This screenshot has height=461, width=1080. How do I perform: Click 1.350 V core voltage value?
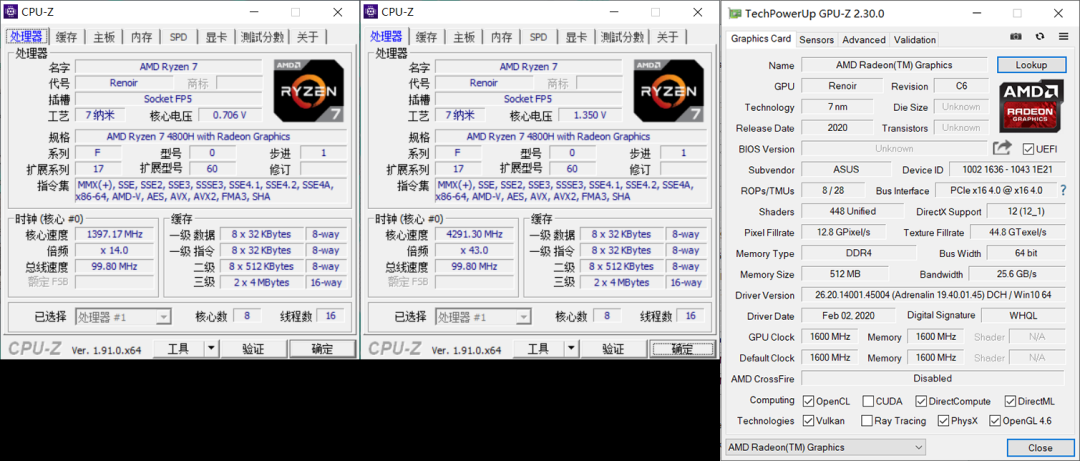point(590,115)
